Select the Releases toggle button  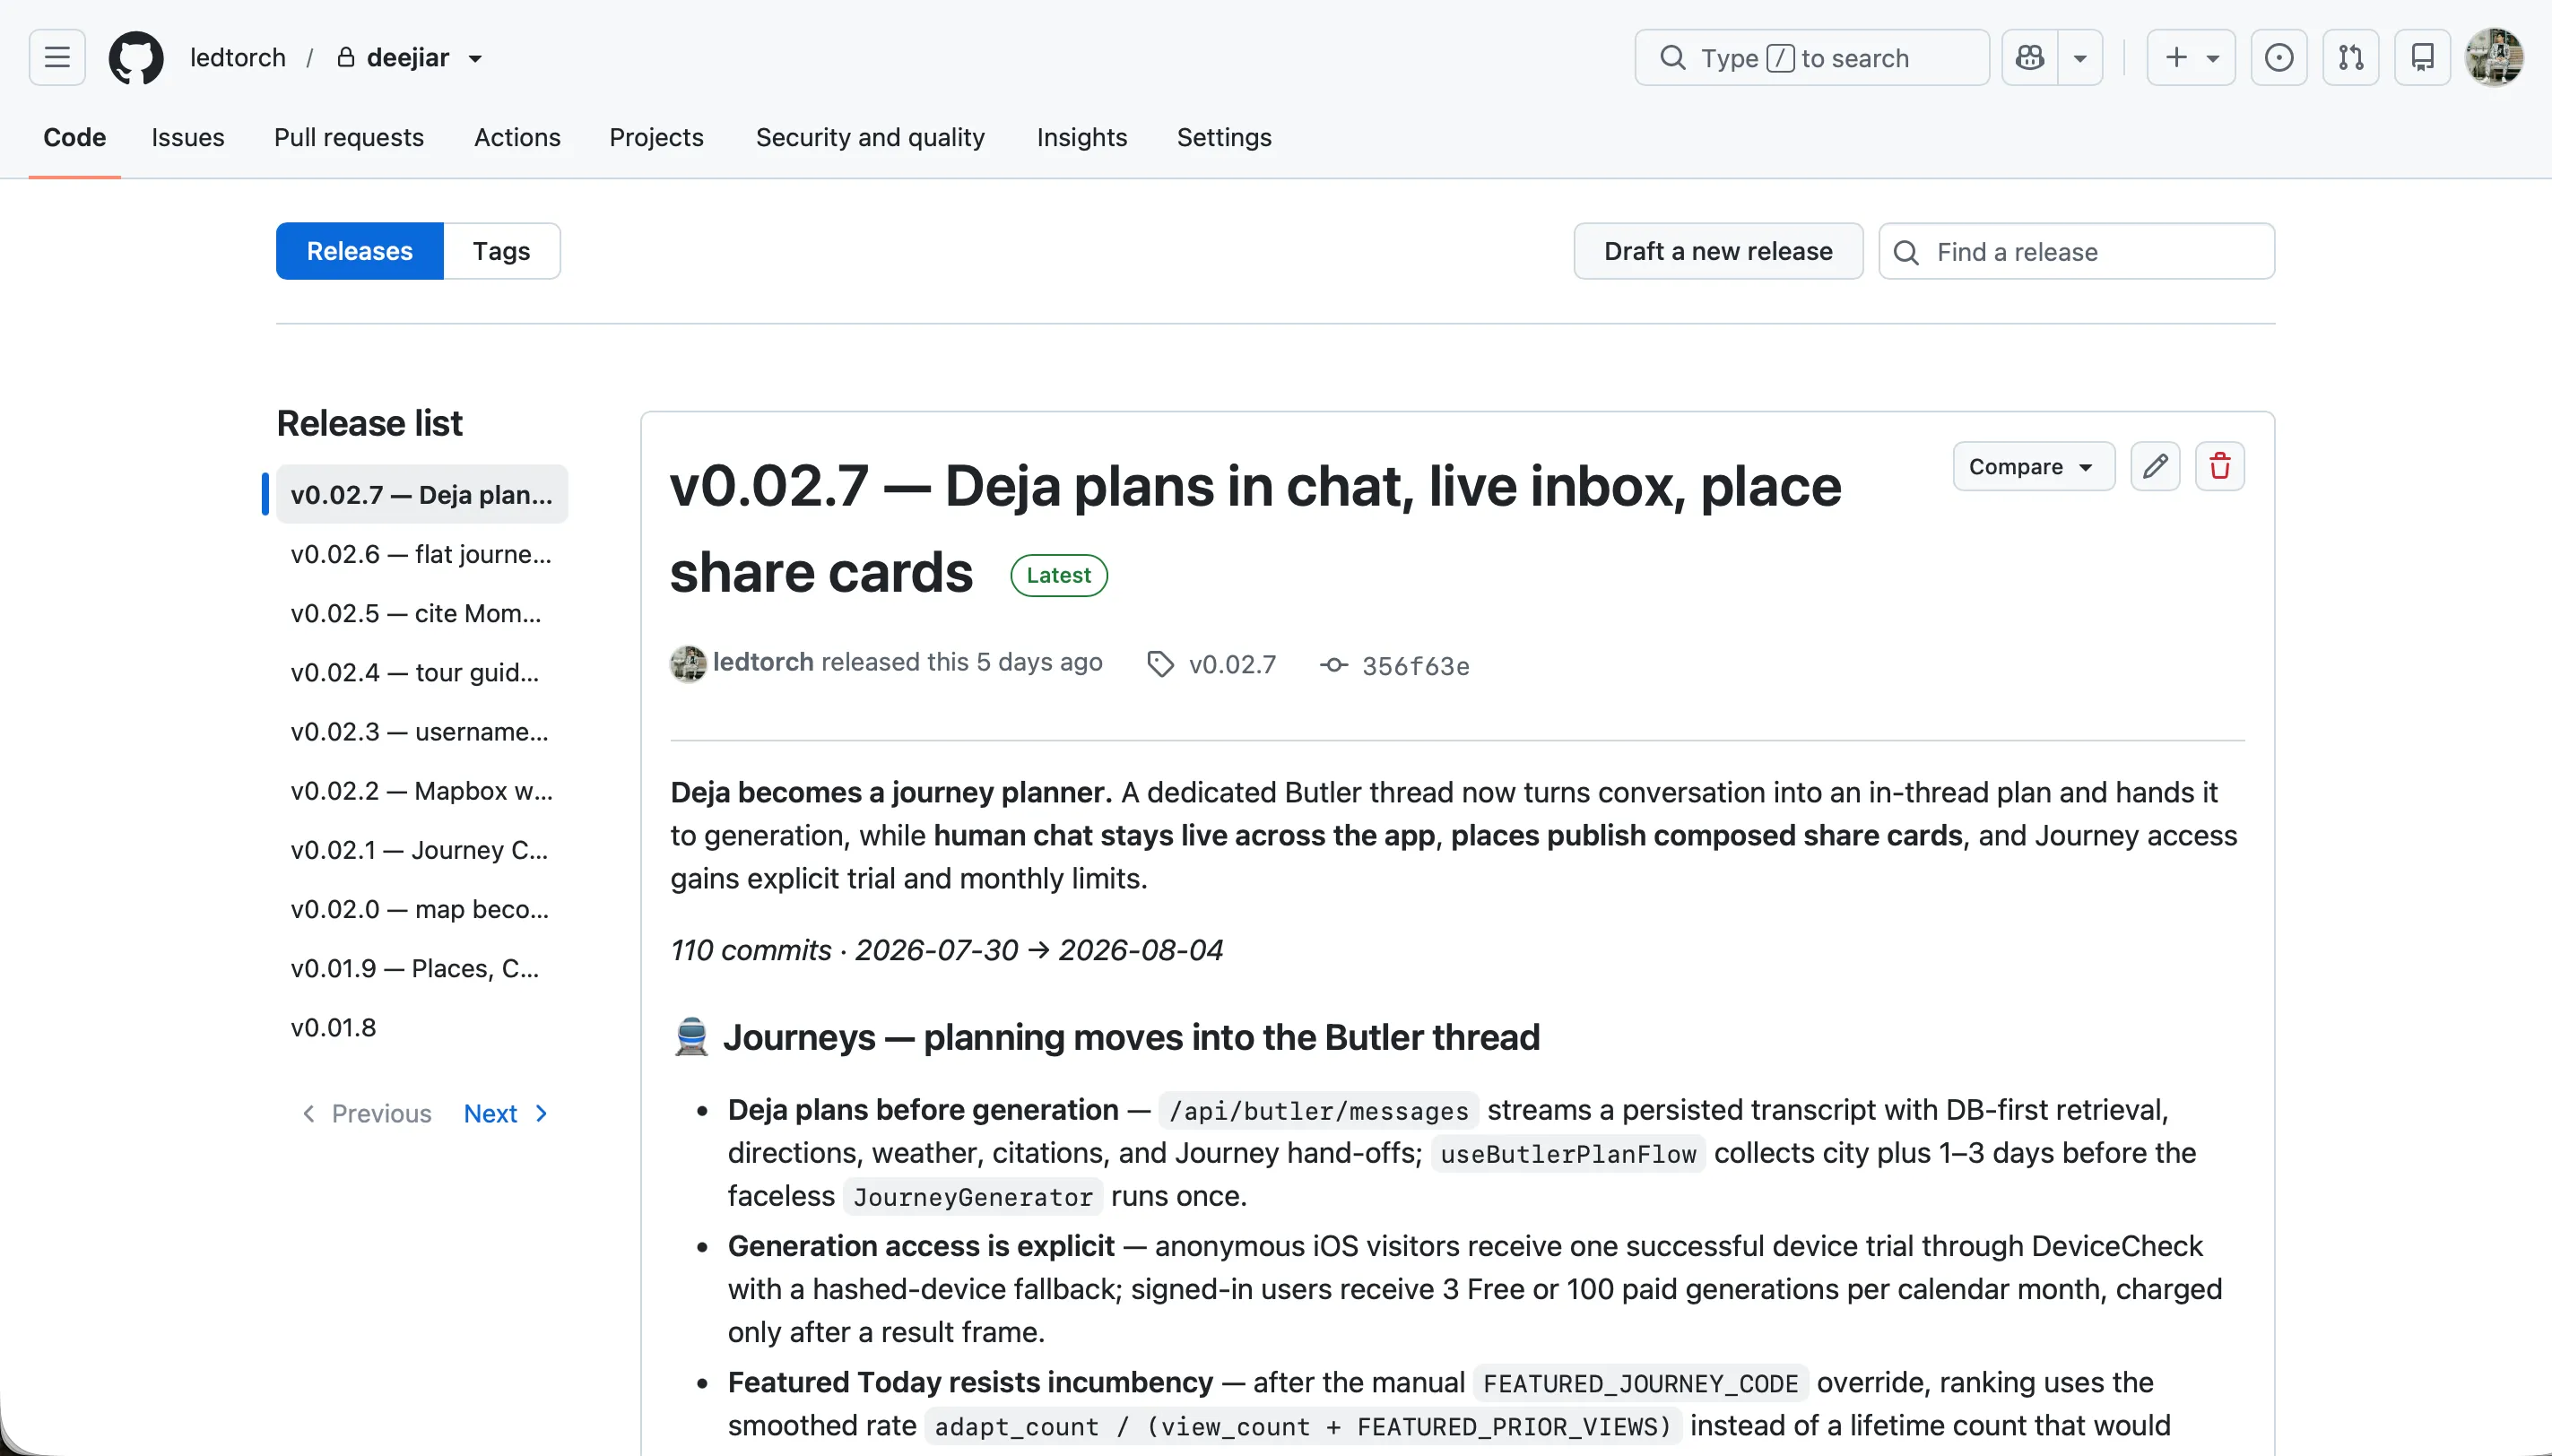[x=360, y=251]
